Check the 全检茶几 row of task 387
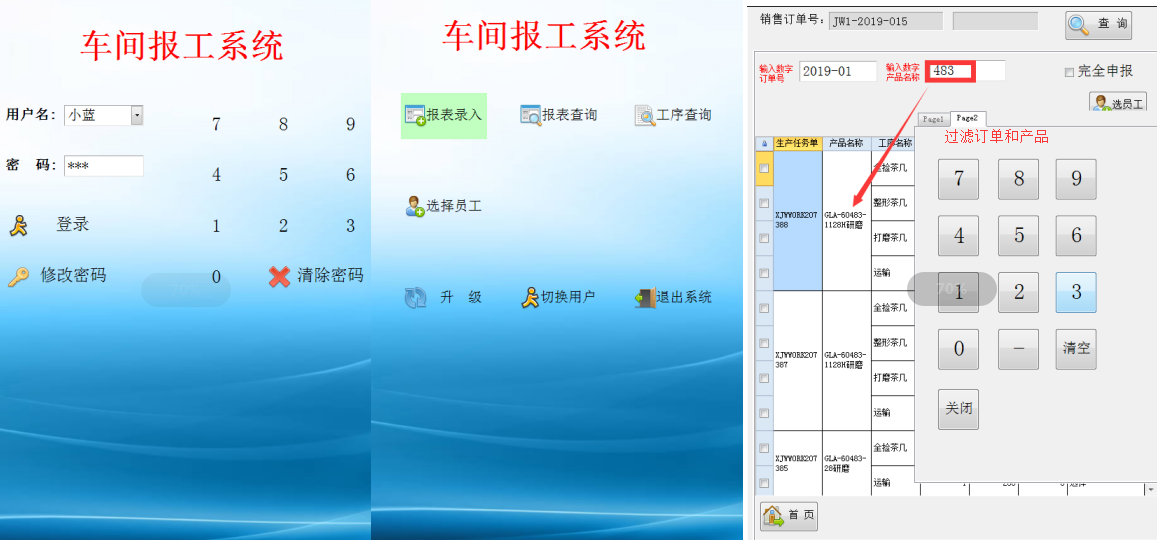Viewport: 1157px width, 540px height. pyautogui.click(x=764, y=308)
